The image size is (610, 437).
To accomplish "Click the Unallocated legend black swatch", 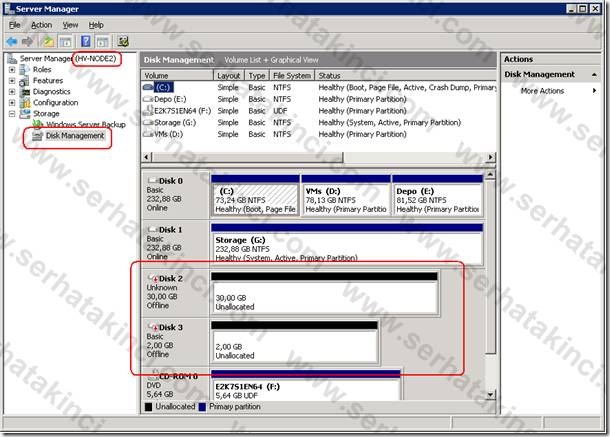I will [x=148, y=407].
